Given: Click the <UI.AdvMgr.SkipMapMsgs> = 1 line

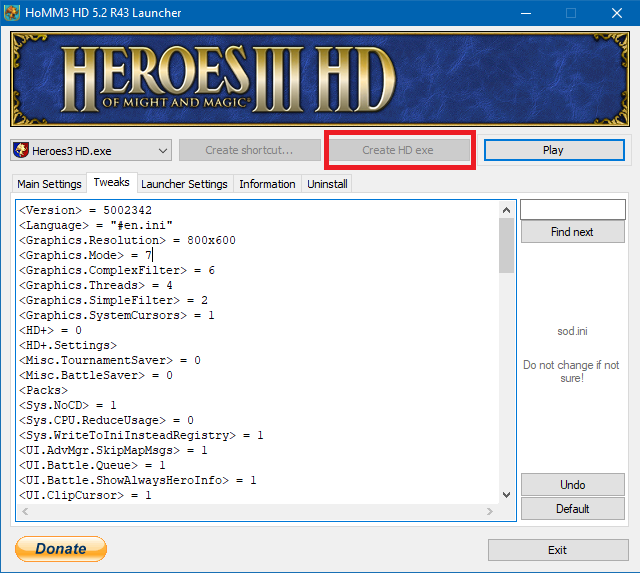Looking at the screenshot, I should point(113,450).
